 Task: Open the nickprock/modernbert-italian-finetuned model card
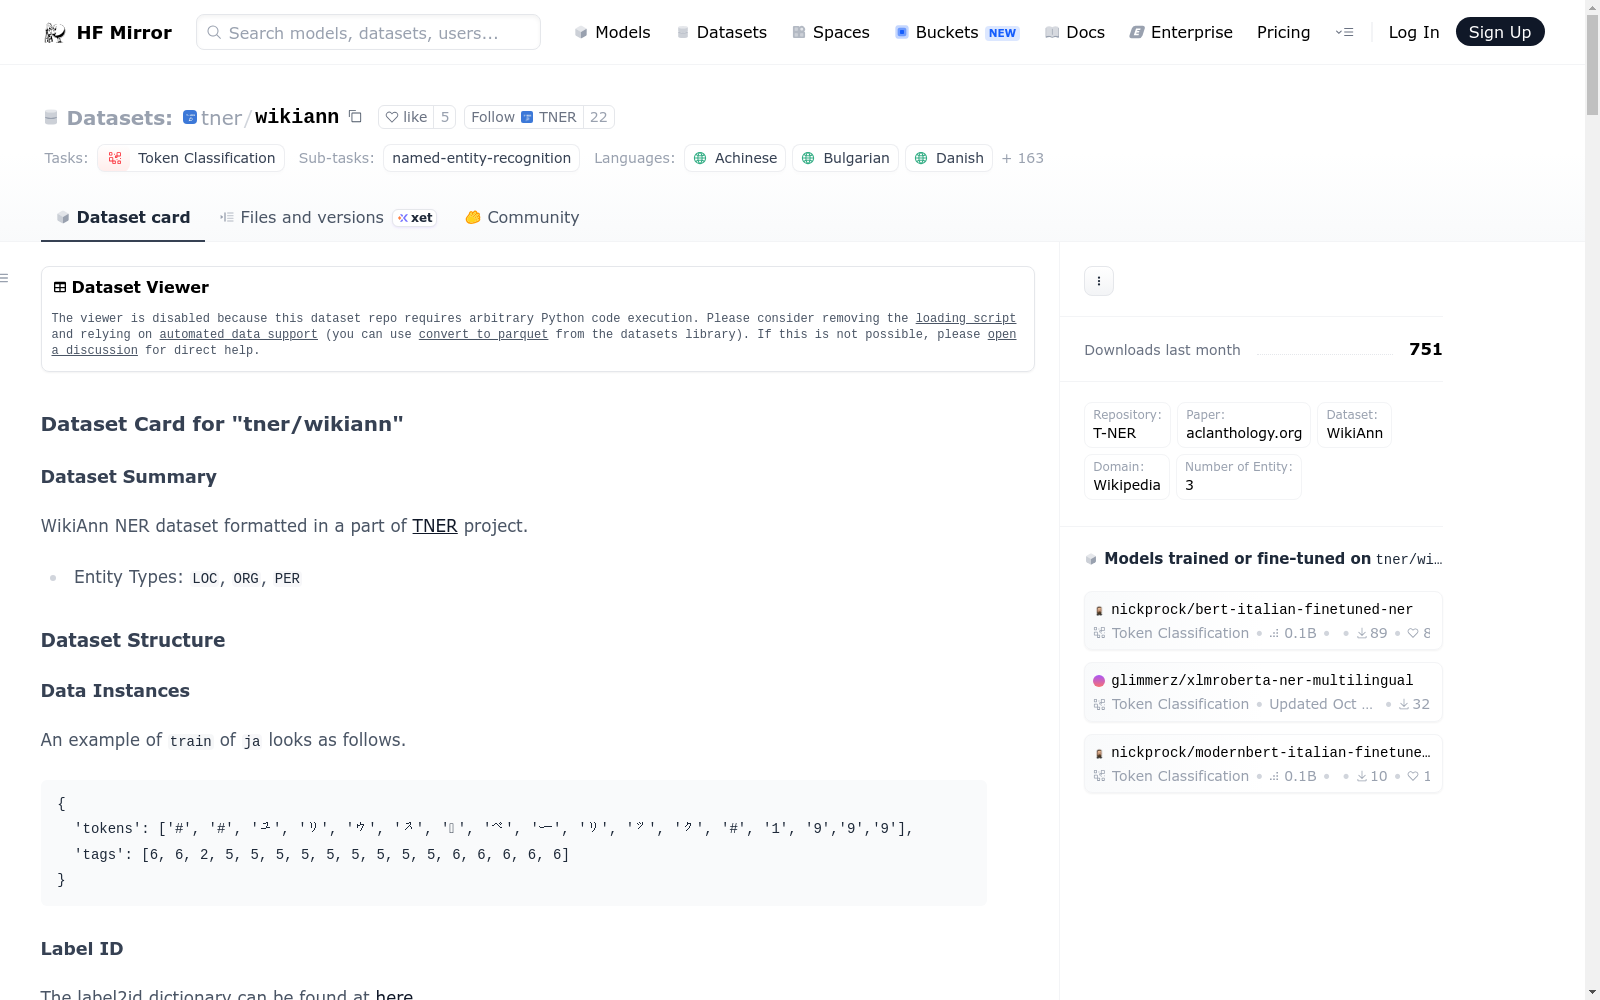pyautogui.click(x=1263, y=764)
